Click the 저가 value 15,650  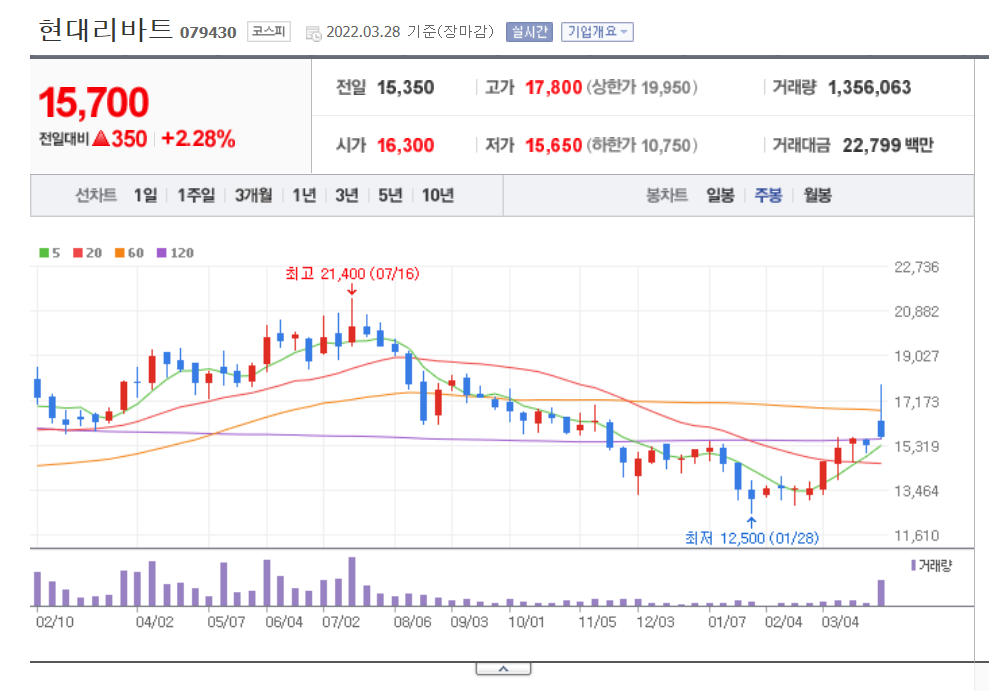(554, 145)
